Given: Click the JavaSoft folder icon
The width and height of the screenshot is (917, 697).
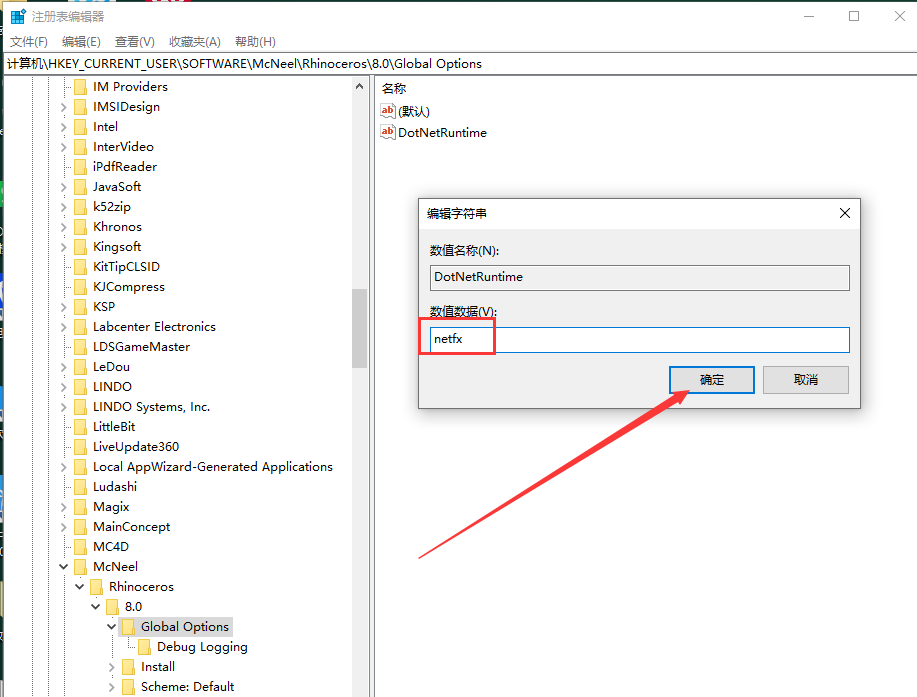Looking at the screenshot, I should click(81, 187).
